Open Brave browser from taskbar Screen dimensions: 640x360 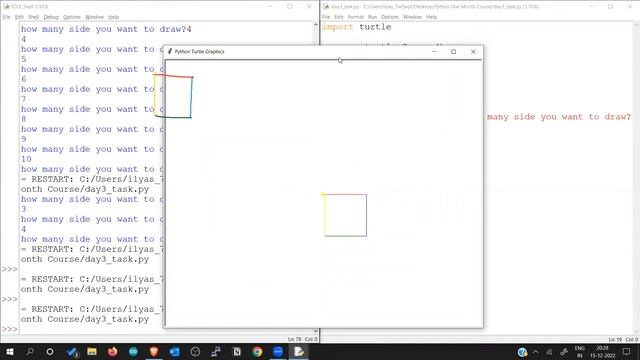click(x=154, y=351)
